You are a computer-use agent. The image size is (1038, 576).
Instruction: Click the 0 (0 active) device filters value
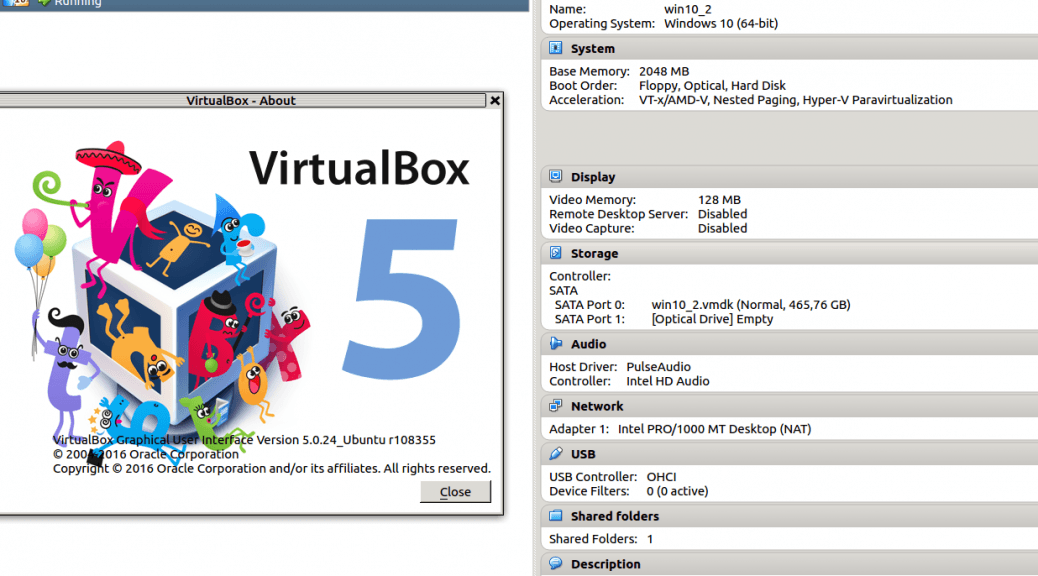pyautogui.click(x=677, y=491)
